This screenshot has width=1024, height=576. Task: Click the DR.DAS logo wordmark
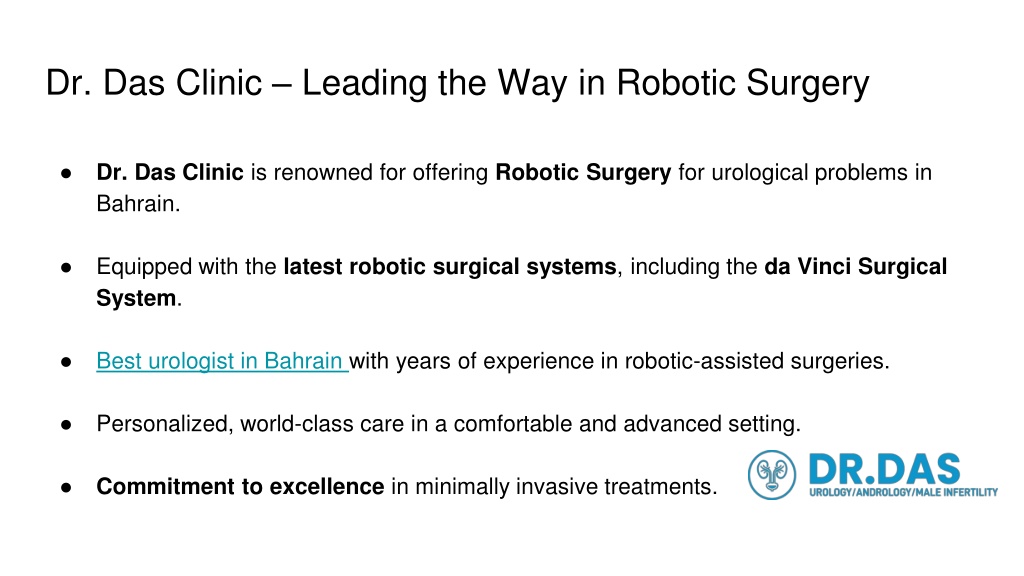coord(884,469)
